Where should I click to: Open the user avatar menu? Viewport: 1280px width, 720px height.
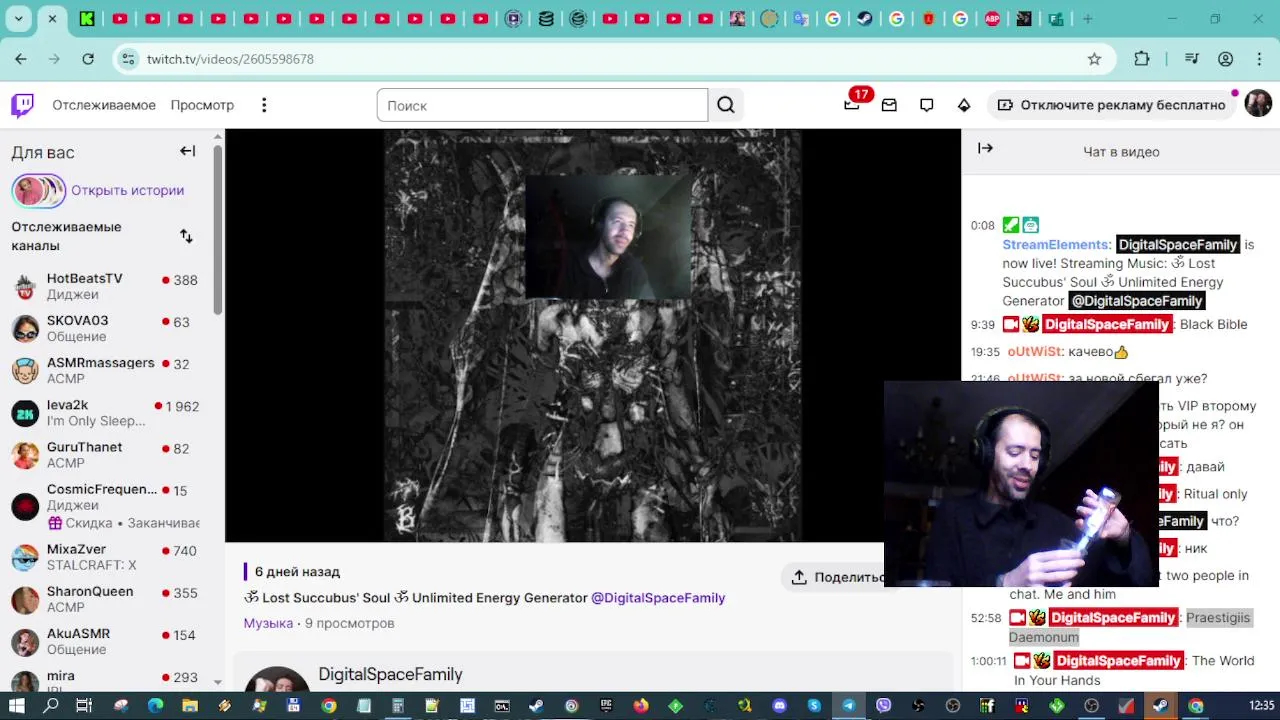click(x=1258, y=104)
